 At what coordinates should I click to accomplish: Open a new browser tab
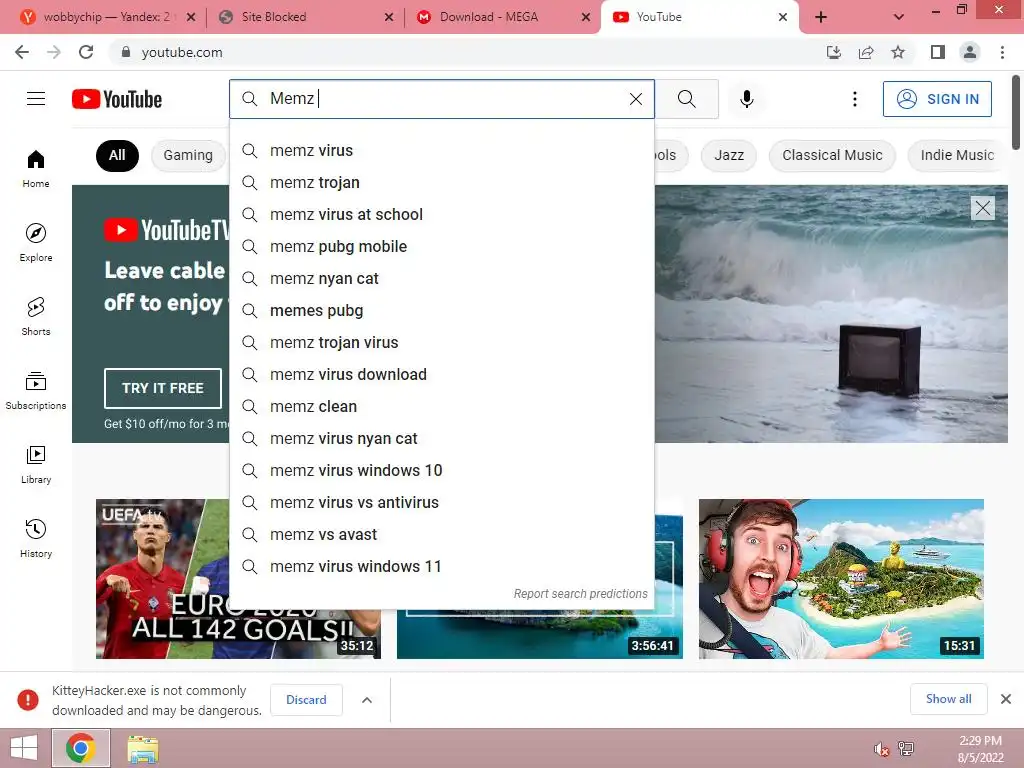tap(821, 17)
